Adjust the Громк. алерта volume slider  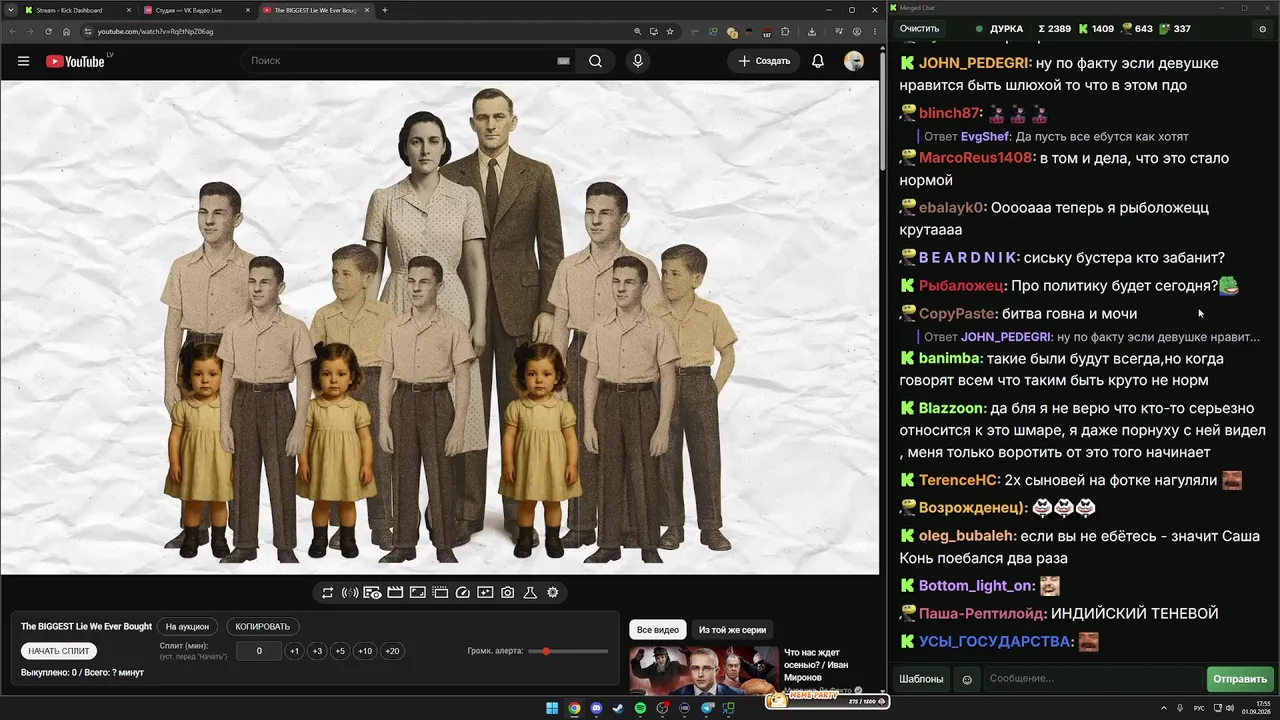568,651
